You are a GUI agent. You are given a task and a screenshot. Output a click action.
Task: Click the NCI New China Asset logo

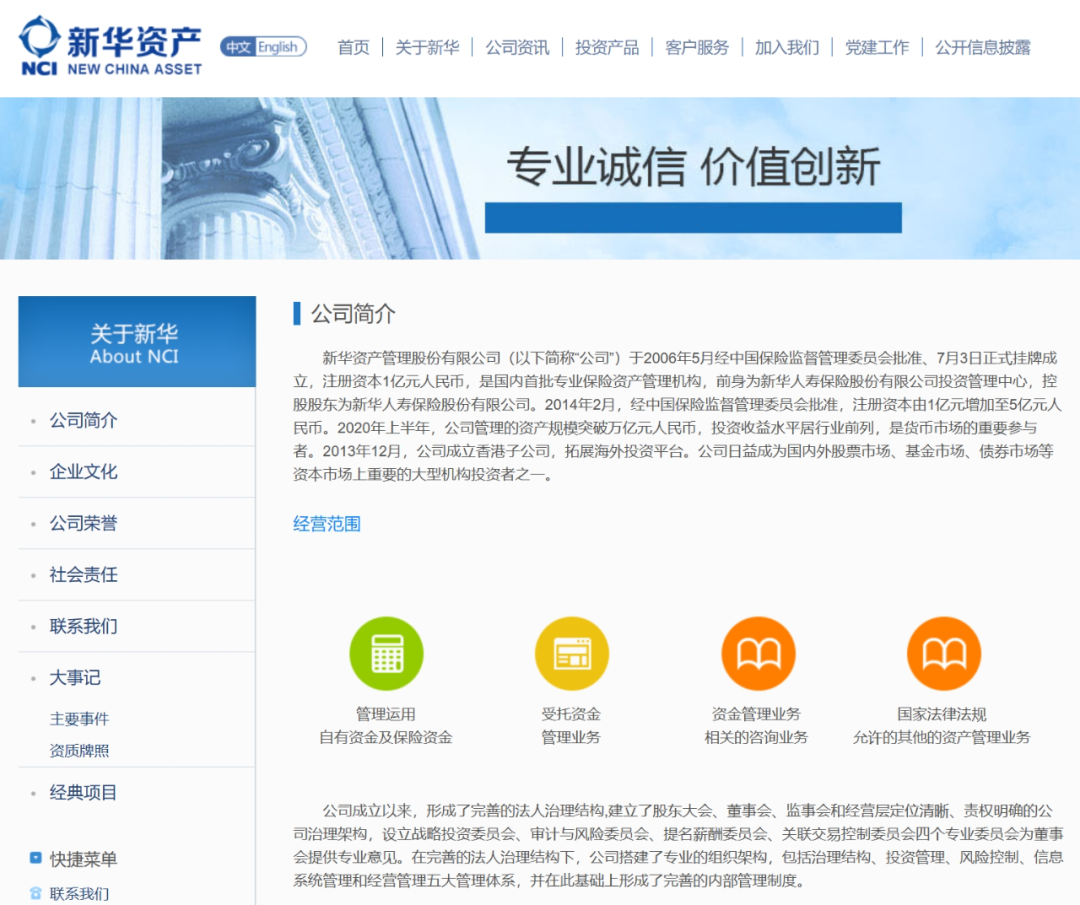[x=111, y=46]
